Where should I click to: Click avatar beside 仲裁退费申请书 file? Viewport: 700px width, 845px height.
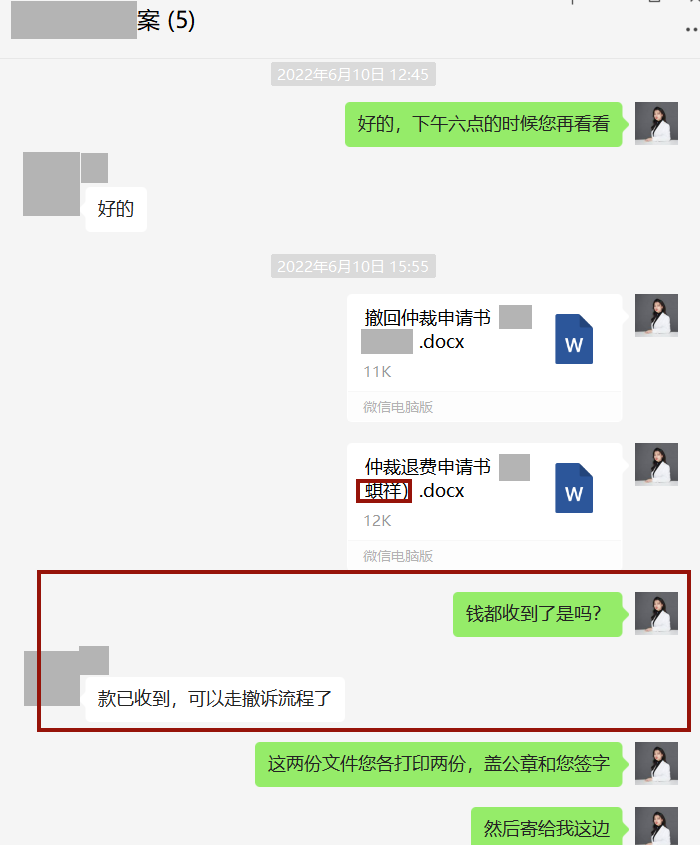point(656,465)
